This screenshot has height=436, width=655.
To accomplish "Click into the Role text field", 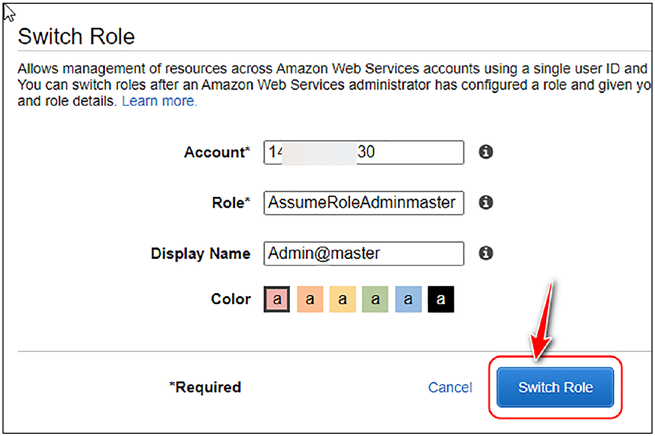I will click(x=363, y=203).
